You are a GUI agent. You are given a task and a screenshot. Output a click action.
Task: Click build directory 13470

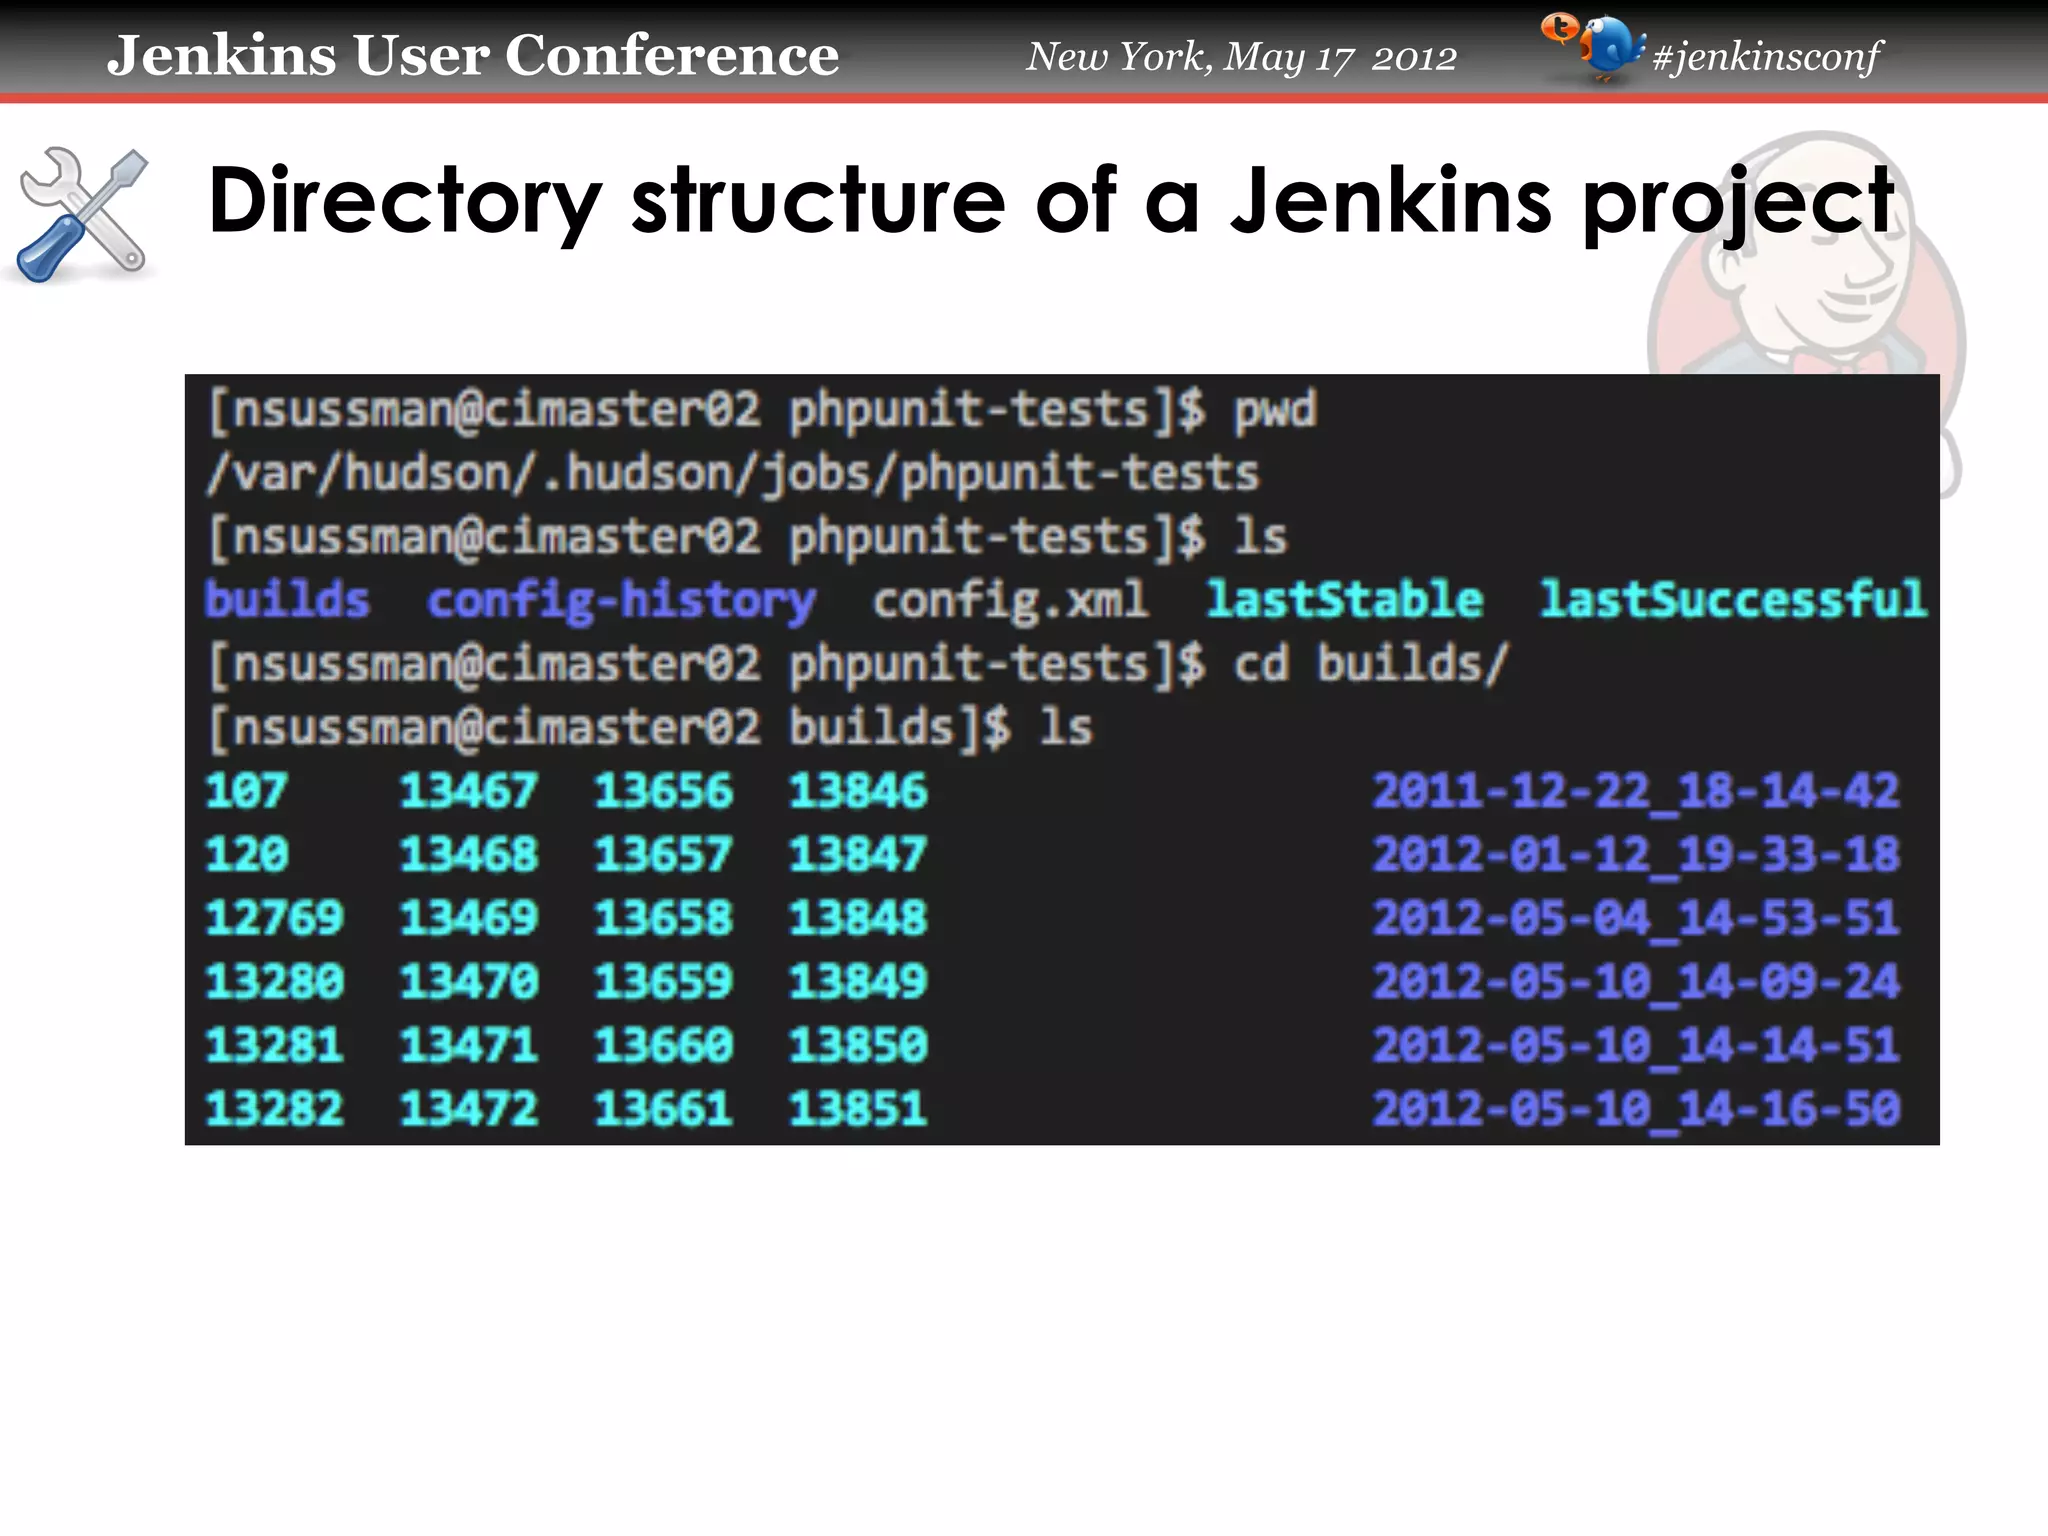469,981
